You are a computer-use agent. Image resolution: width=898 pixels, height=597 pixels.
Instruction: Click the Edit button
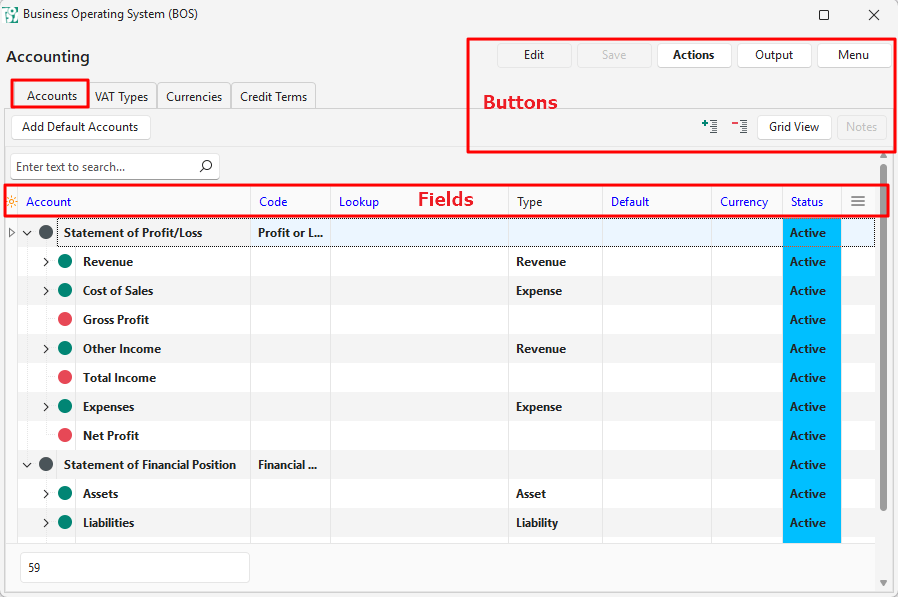534,55
